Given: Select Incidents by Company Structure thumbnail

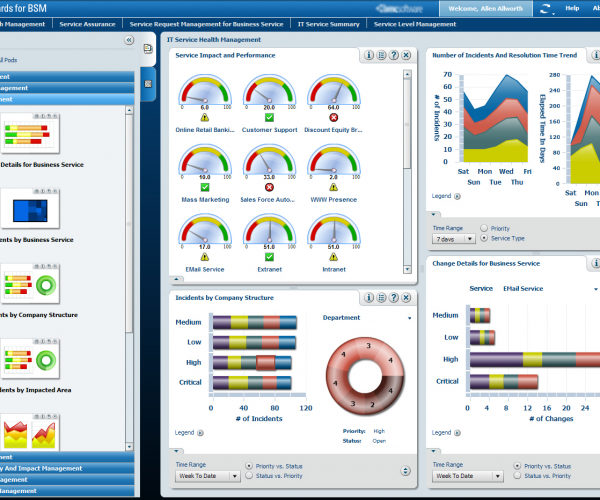Looking at the screenshot, I should pyautogui.click(x=31, y=283).
